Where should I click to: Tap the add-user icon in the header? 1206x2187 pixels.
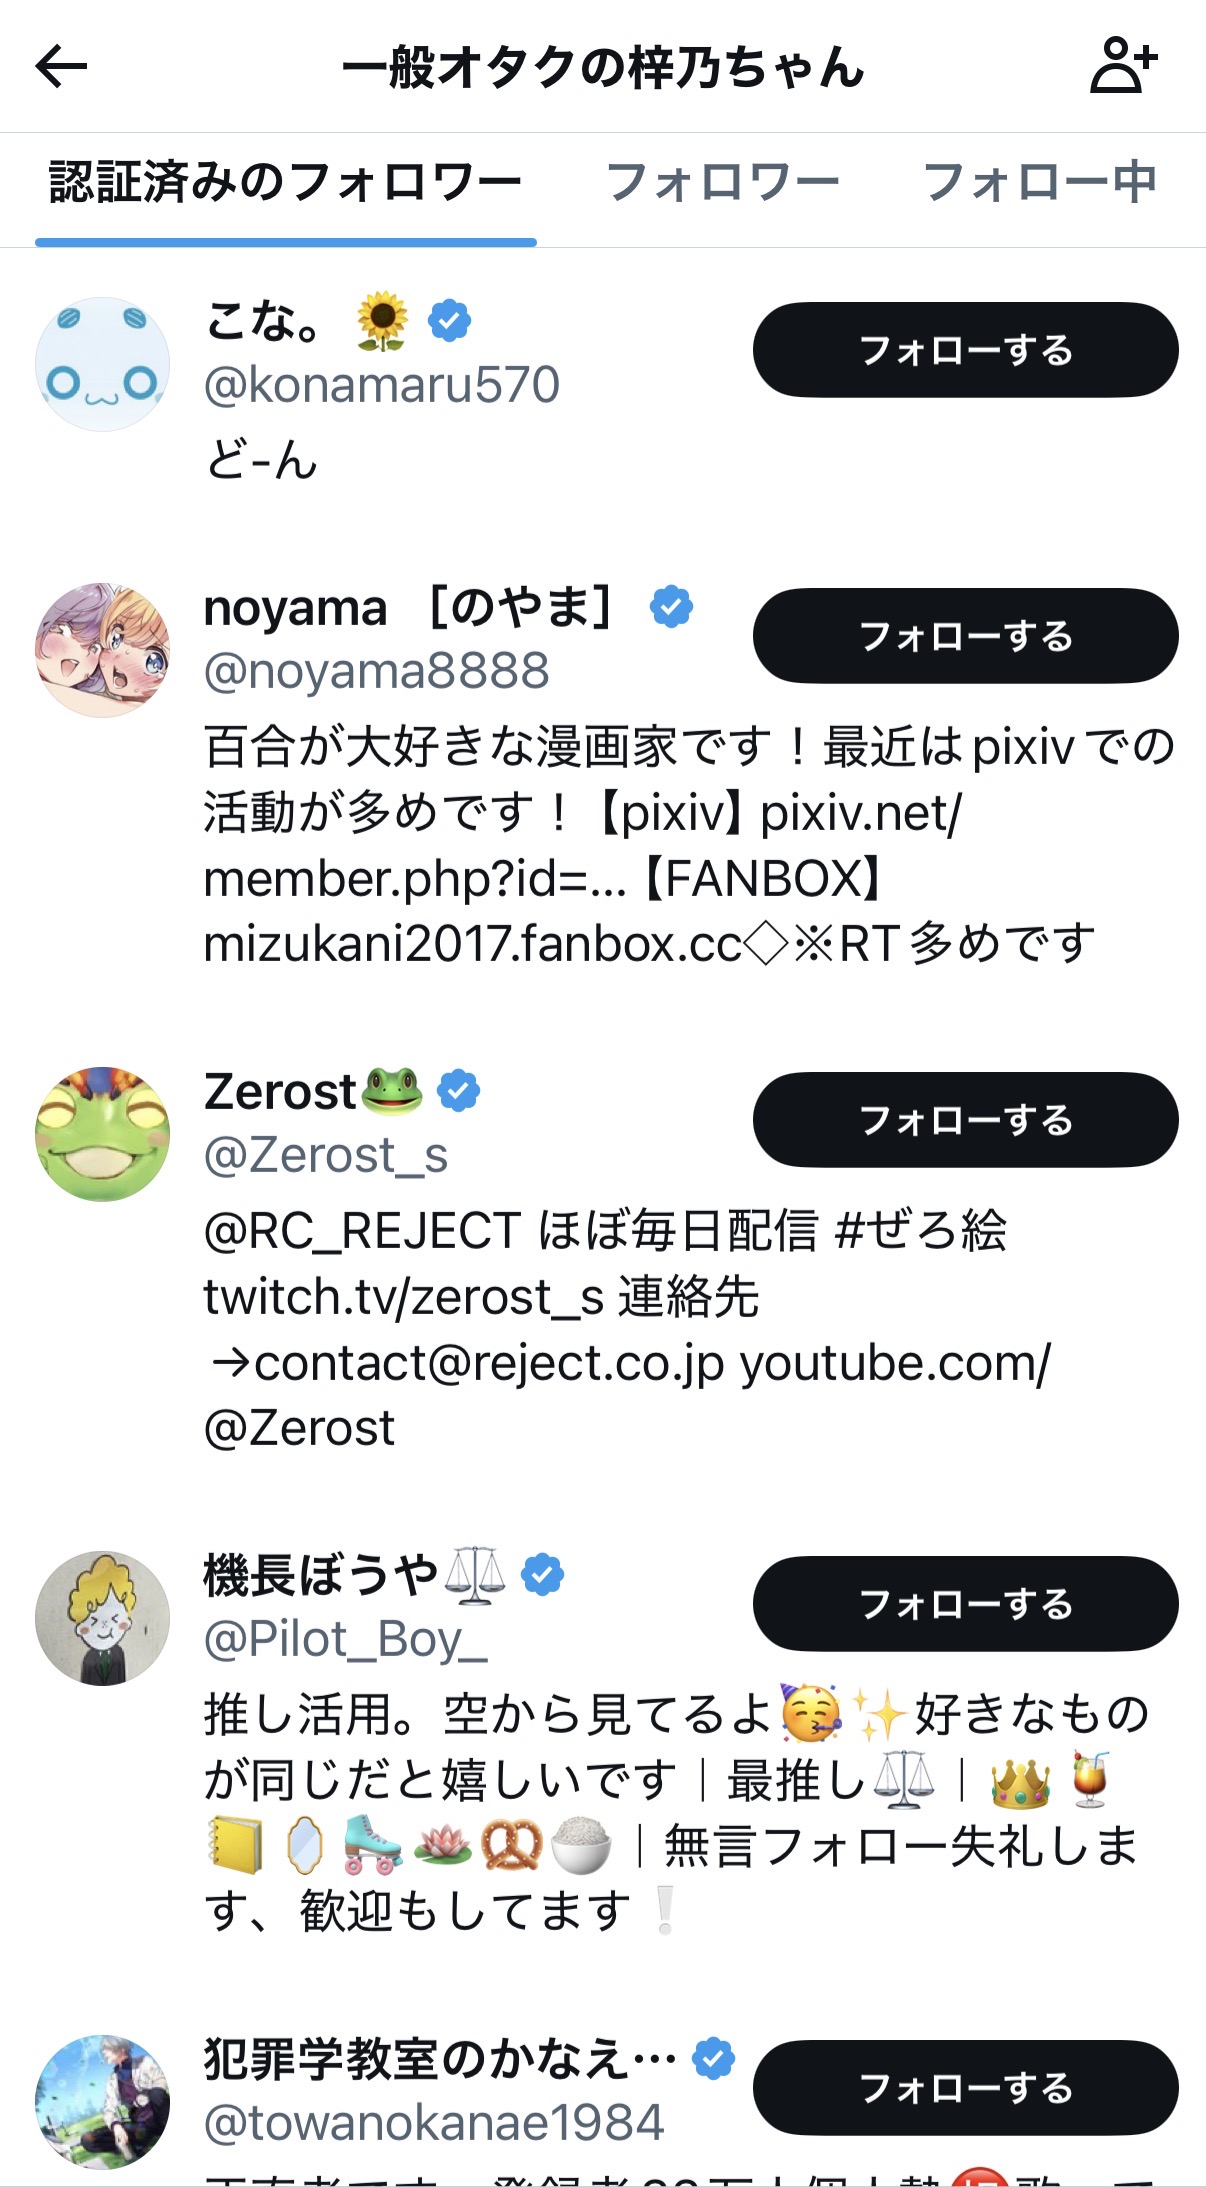coord(1122,66)
